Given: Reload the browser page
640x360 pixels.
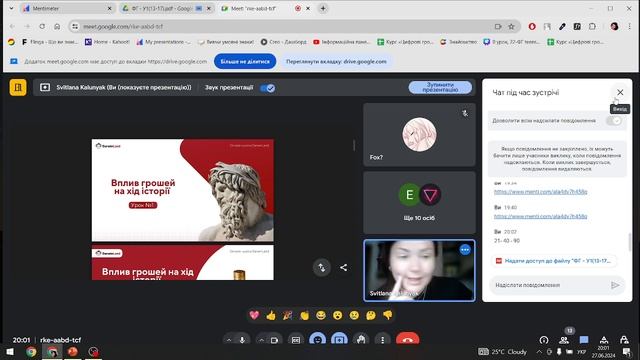Looking at the screenshot, I should click(42, 27).
